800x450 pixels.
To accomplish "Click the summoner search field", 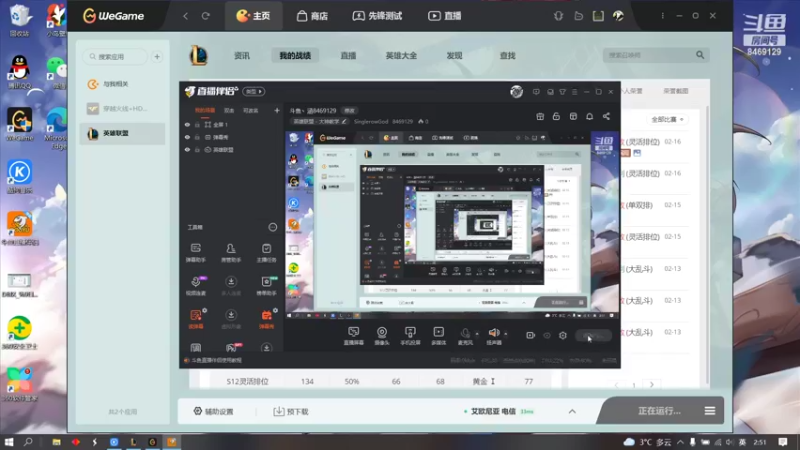I will pos(648,55).
